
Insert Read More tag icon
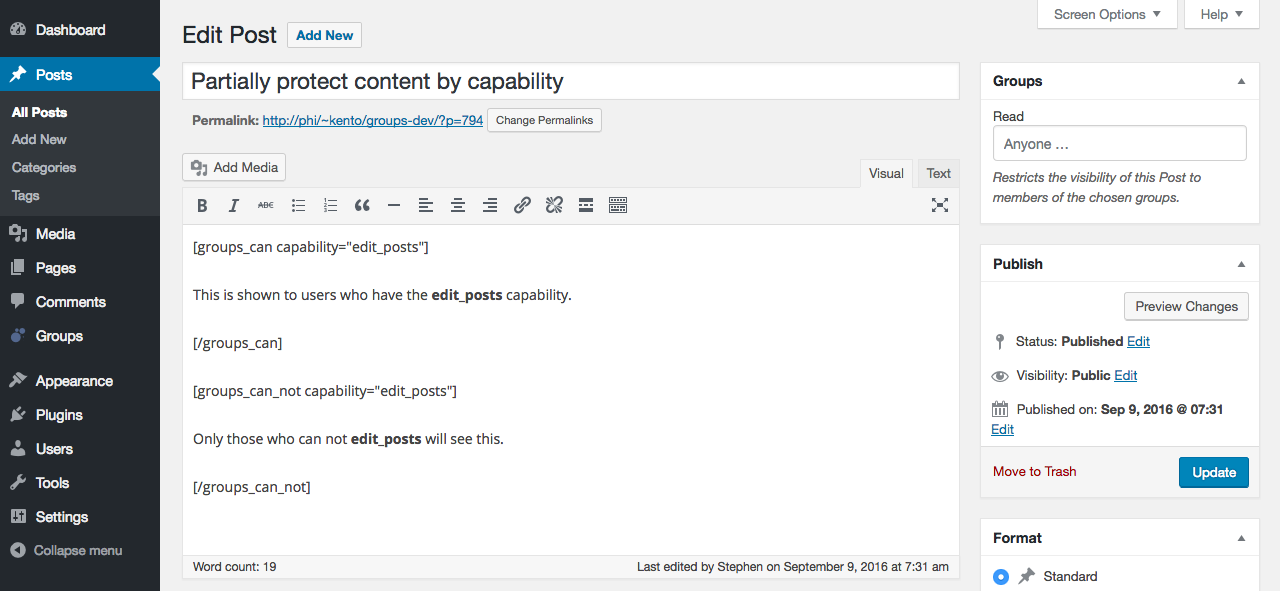click(586, 205)
